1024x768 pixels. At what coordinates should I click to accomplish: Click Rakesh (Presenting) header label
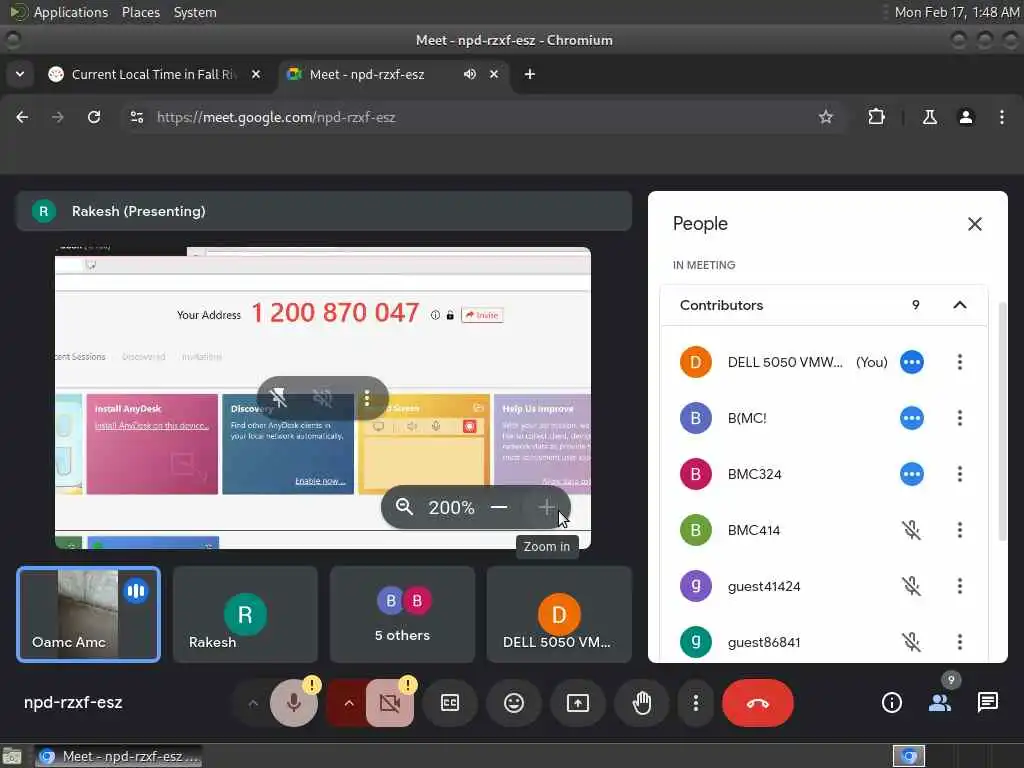pos(138,211)
